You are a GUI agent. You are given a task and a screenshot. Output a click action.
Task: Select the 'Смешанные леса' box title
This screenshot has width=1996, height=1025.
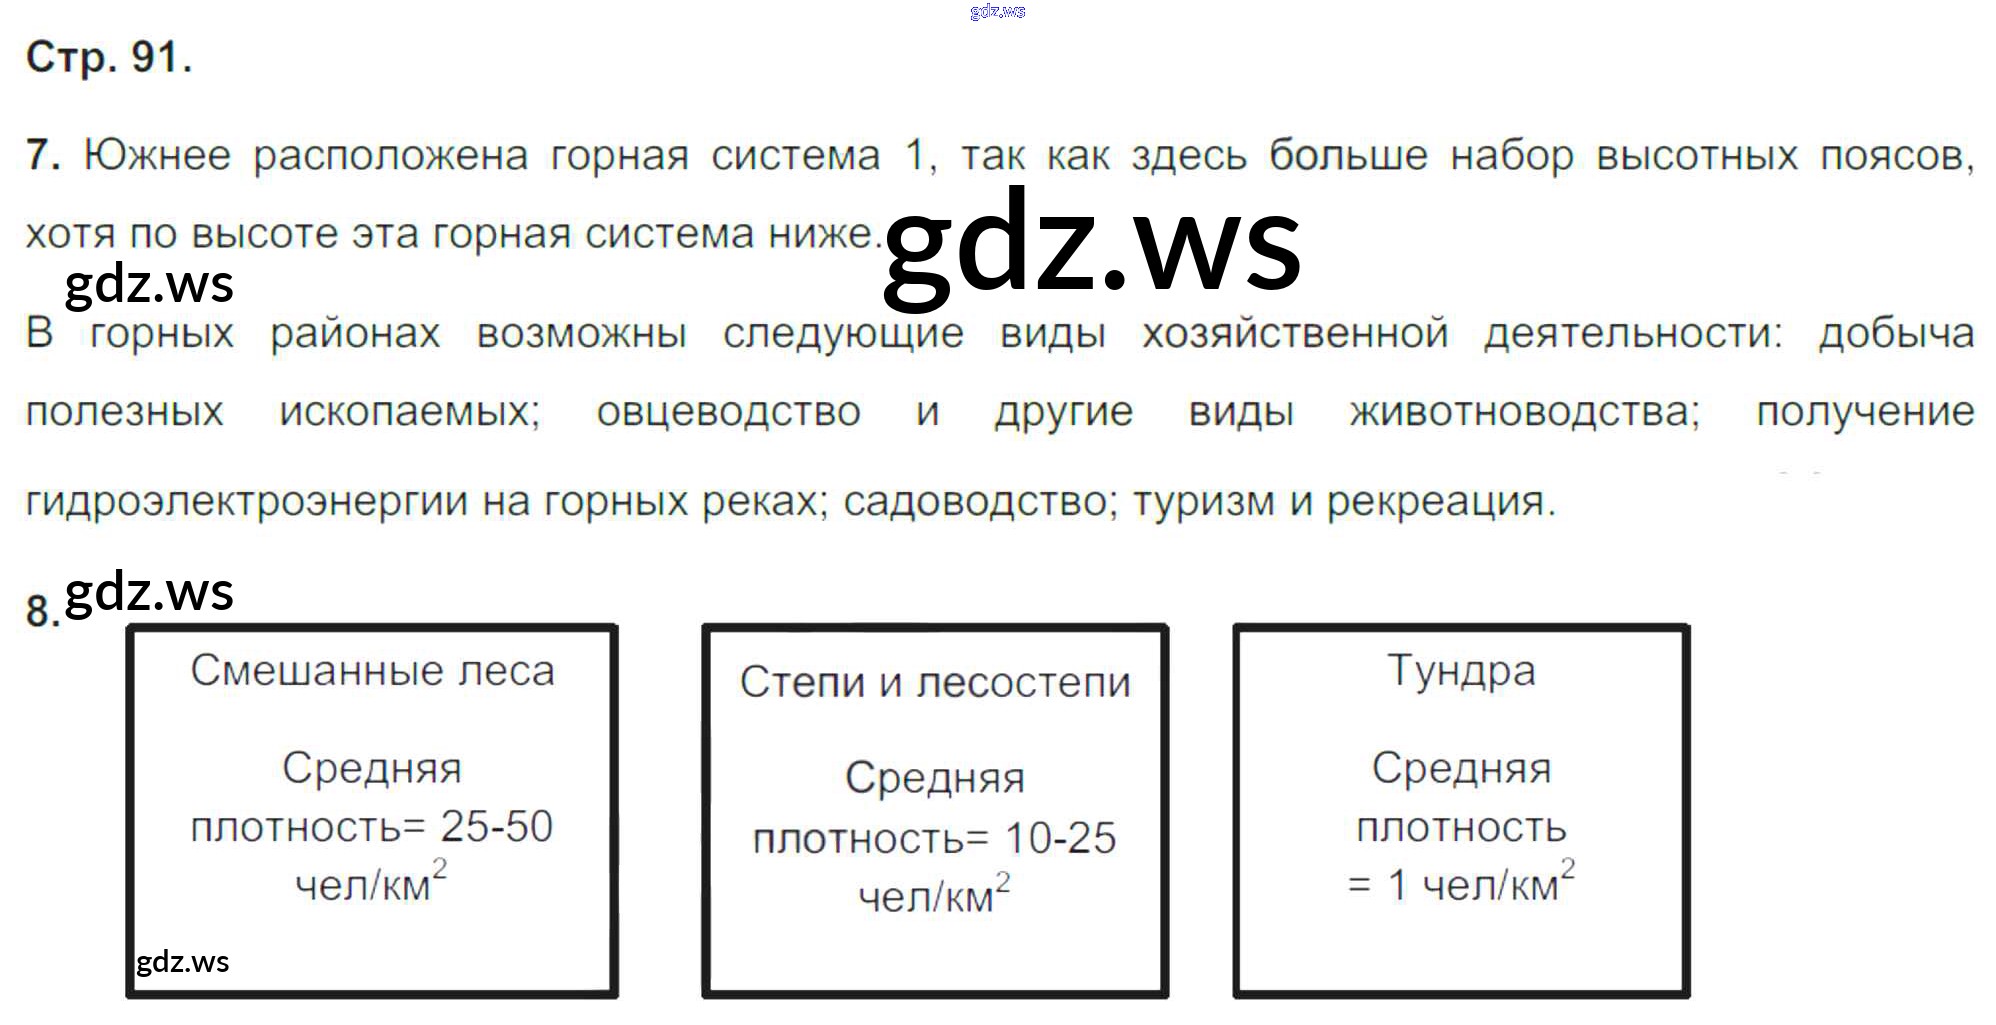pos(372,671)
